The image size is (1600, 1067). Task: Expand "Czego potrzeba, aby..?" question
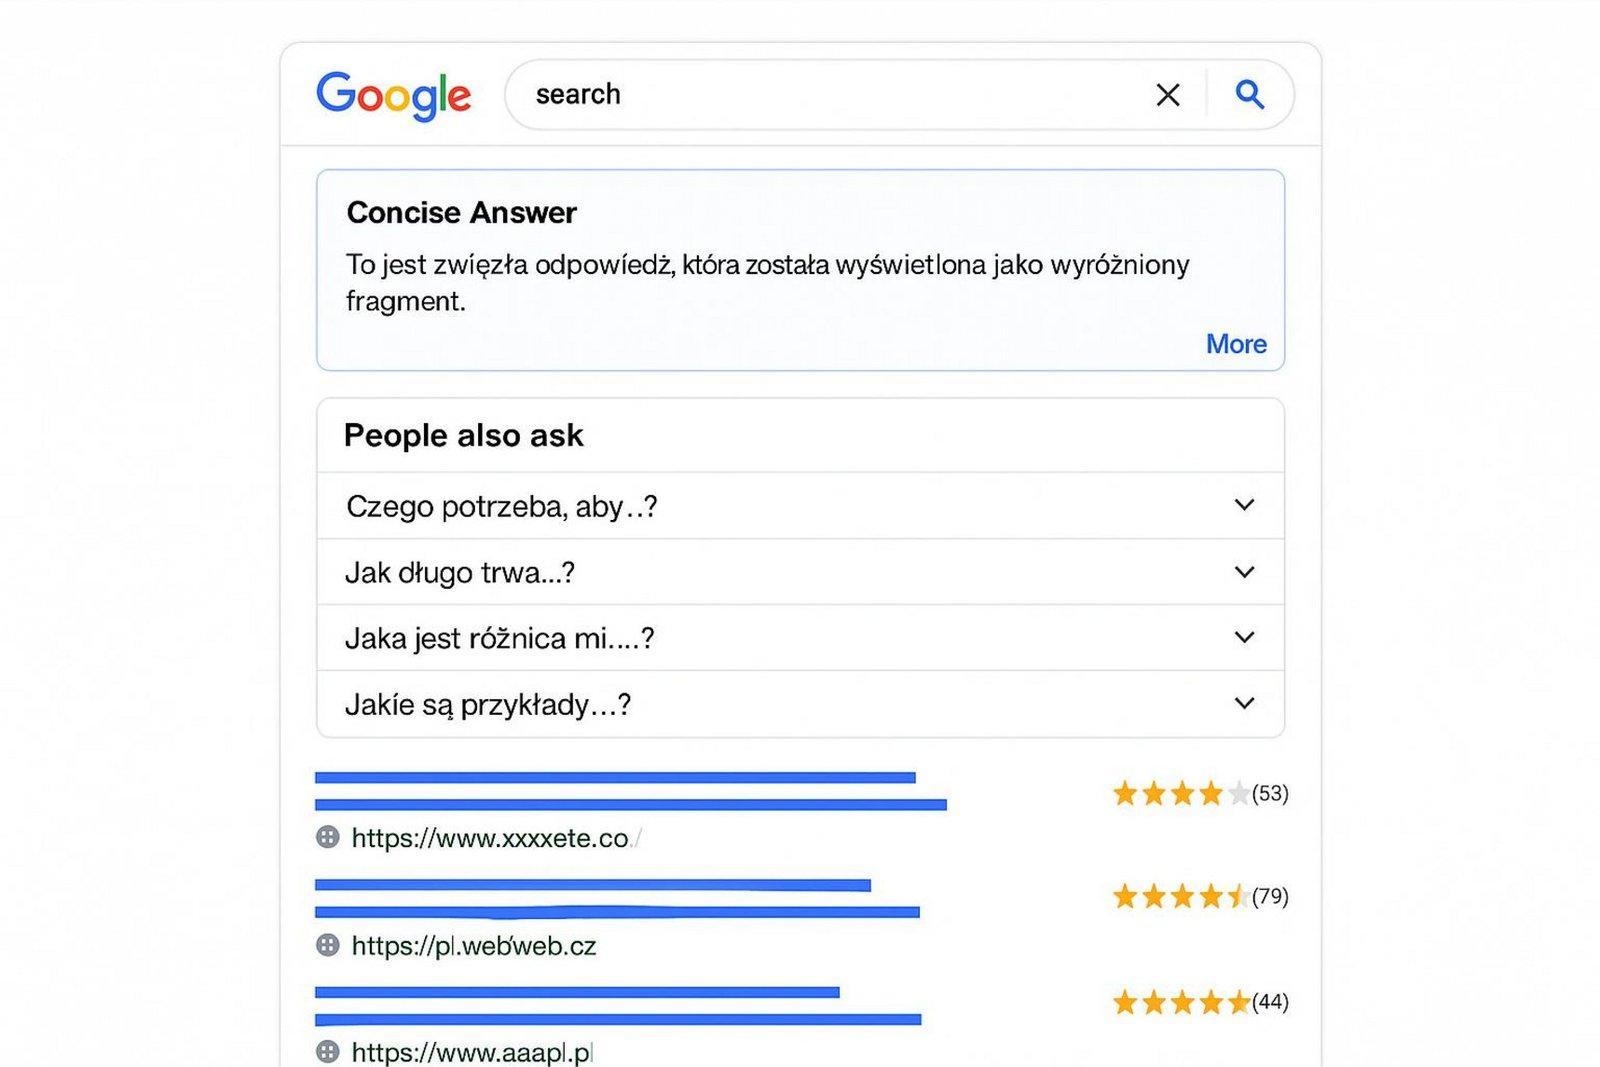pos(800,506)
